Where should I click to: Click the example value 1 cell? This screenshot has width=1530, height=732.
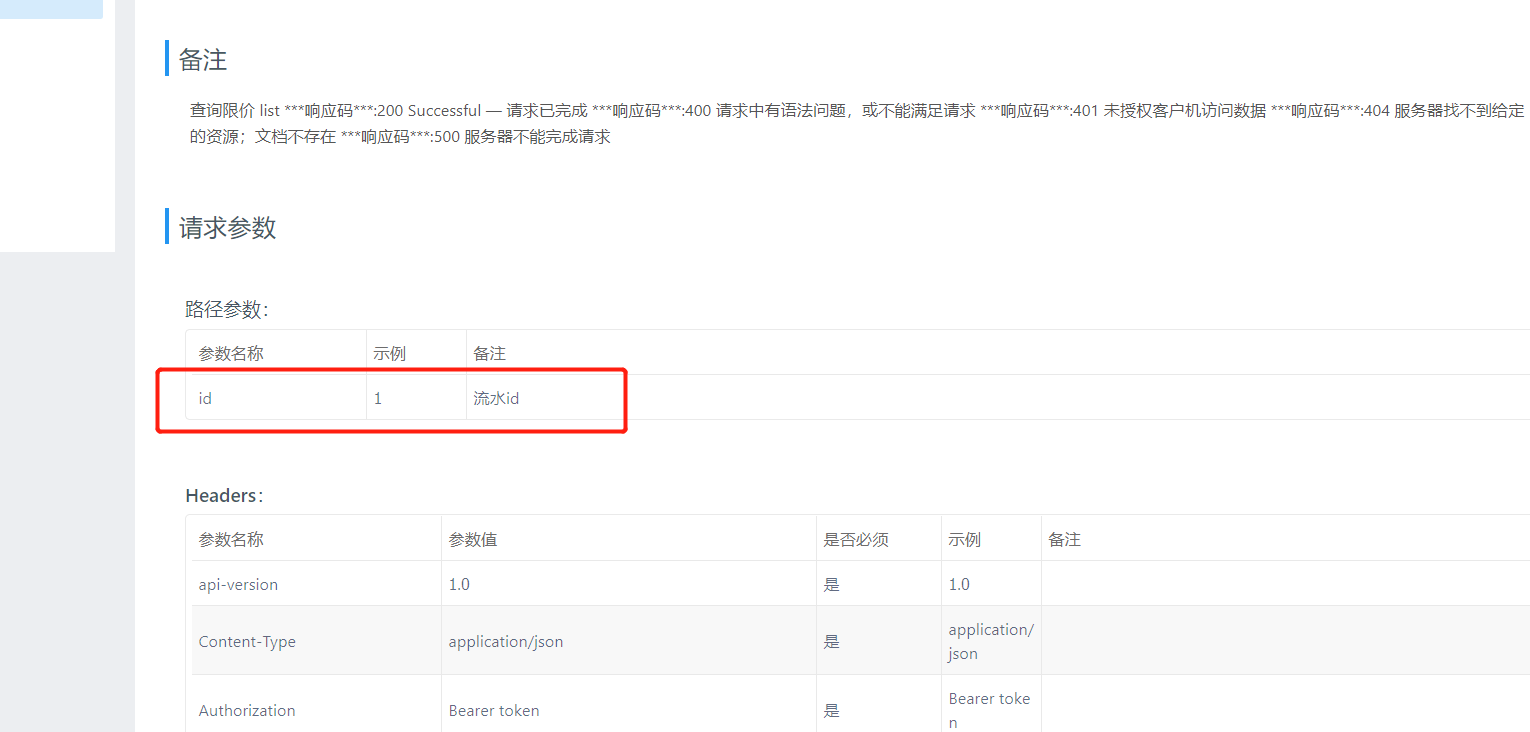click(377, 398)
